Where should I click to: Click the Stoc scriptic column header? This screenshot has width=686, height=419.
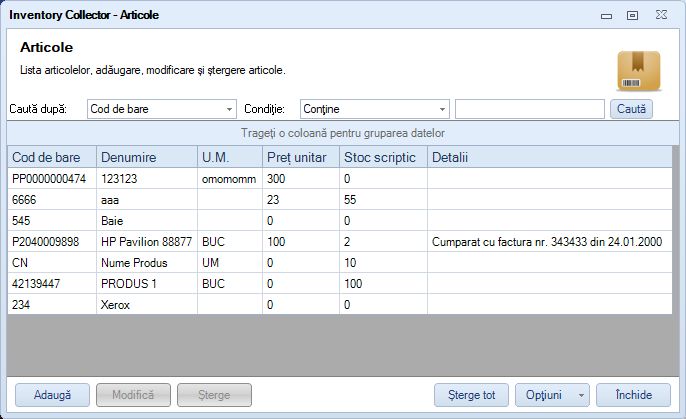[x=384, y=157]
